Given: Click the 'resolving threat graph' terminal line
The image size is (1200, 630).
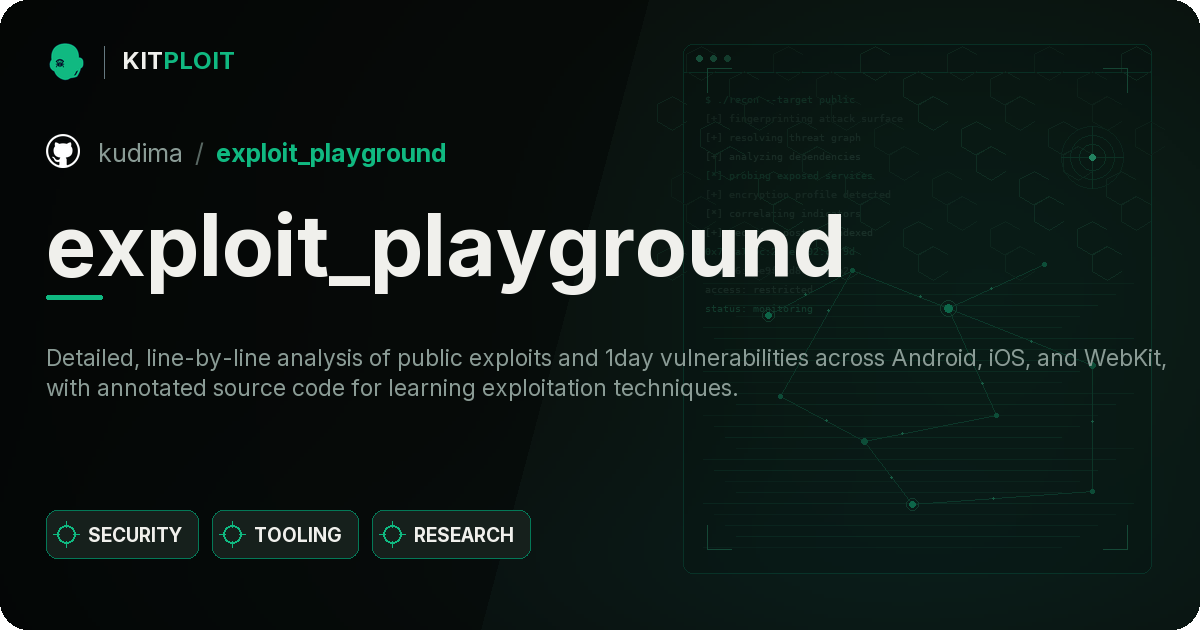Looking at the screenshot, I should pos(782,138).
